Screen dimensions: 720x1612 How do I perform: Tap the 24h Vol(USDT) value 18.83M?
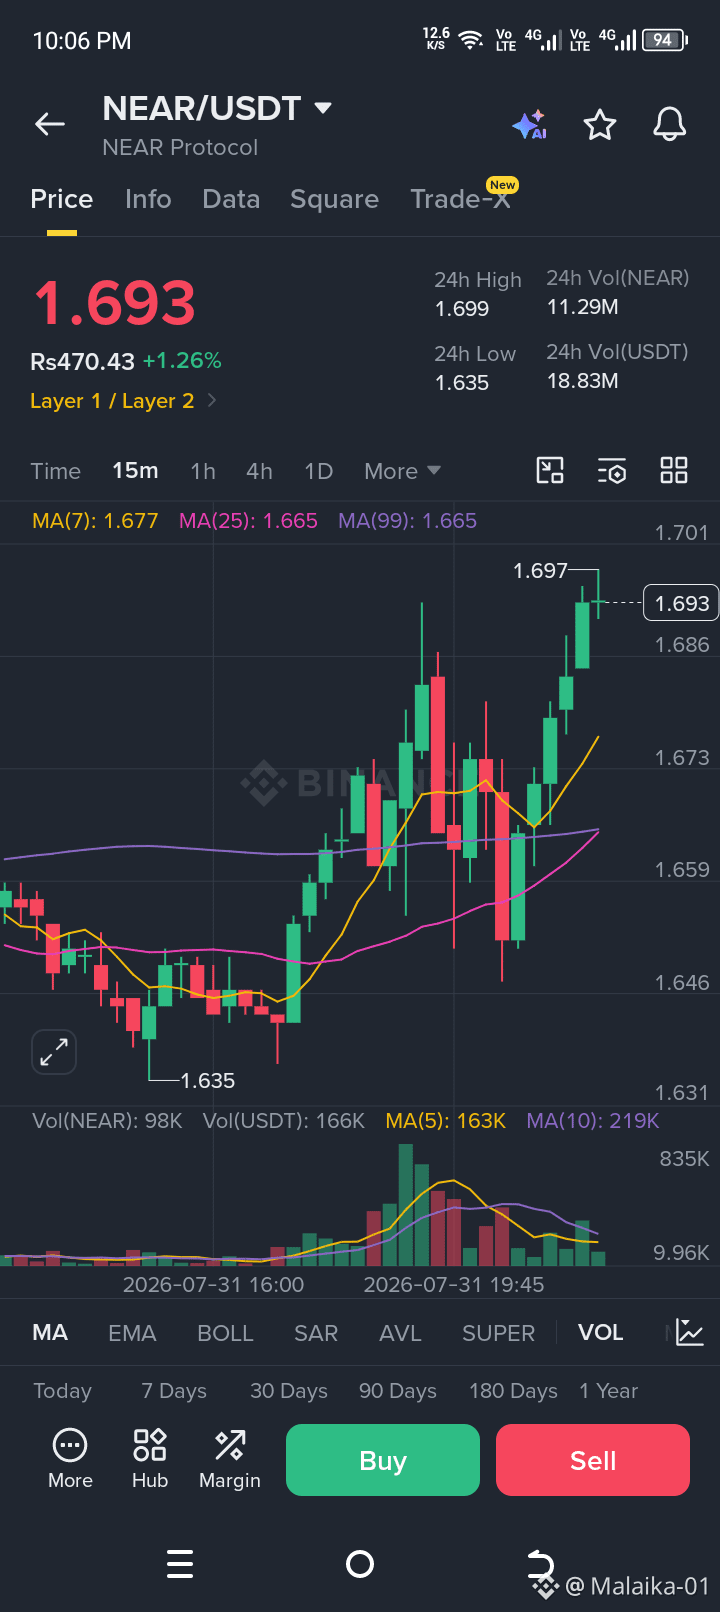[582, 381]
